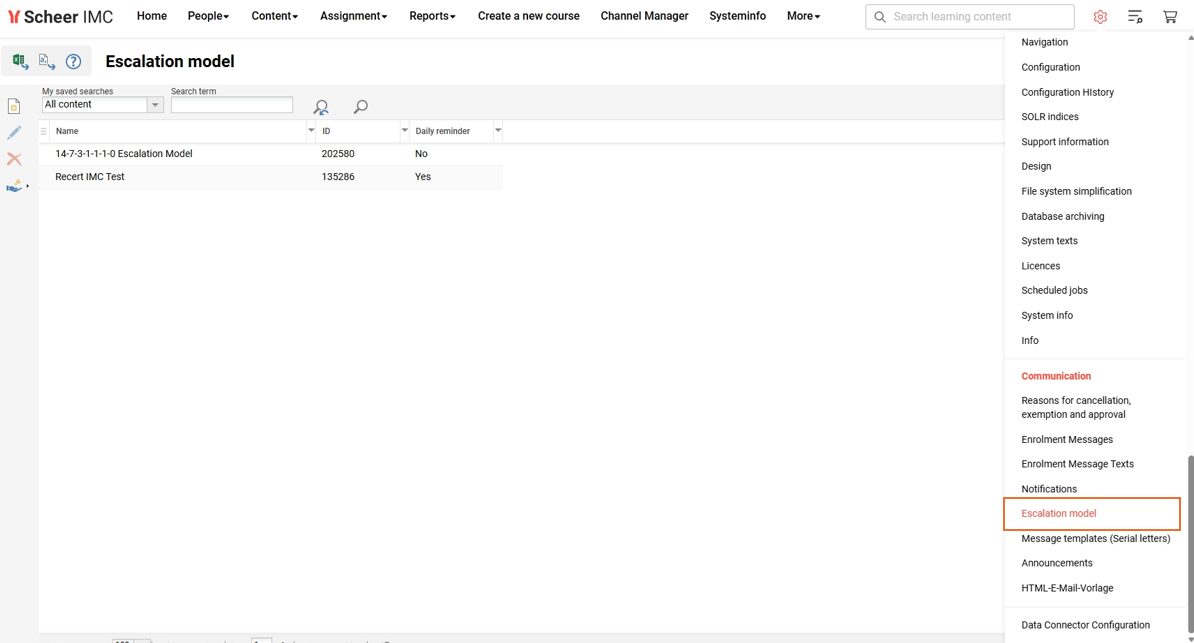The height and width of the screenshot is (643, 1194).
Task: Open the ID column filter arrow
Action: [x=404, y=130]
